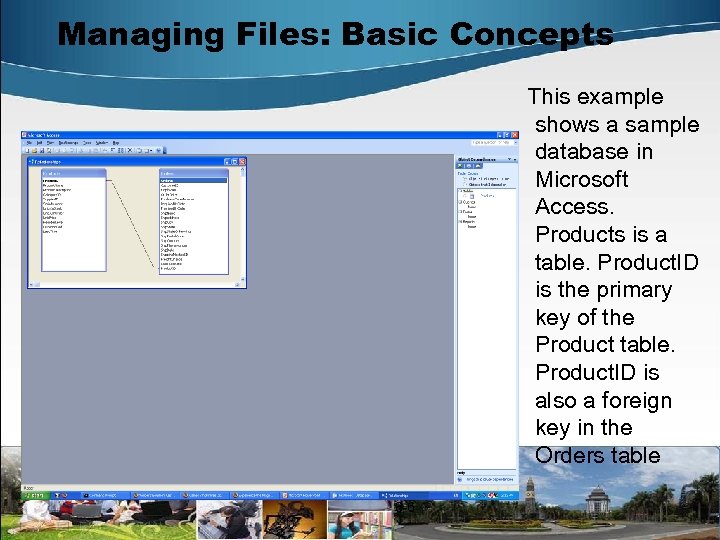Viewport: 720px width, 540px height.
Task: Collapse the Tables node in dependencies tree
Action: [x=461, y=191]
